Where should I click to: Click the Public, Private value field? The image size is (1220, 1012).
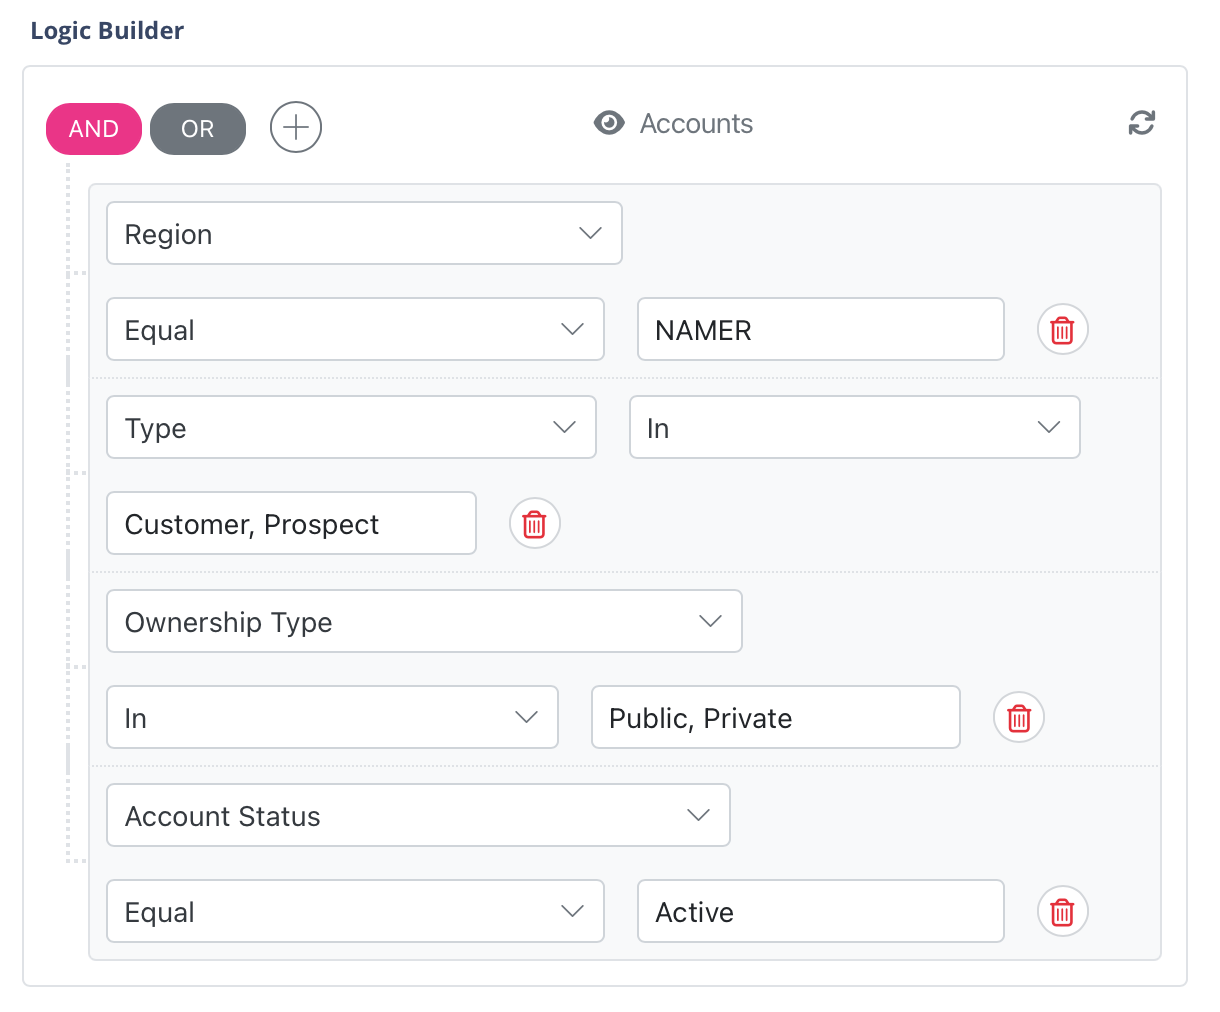pyautogui.click(x=775, y=717)
